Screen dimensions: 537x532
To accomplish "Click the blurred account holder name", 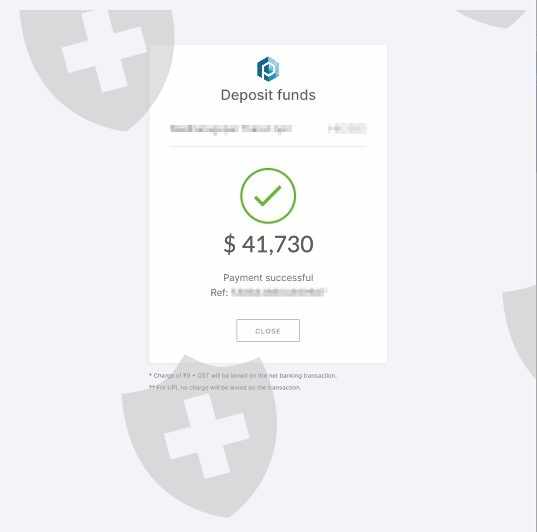I will pos(231,129).
